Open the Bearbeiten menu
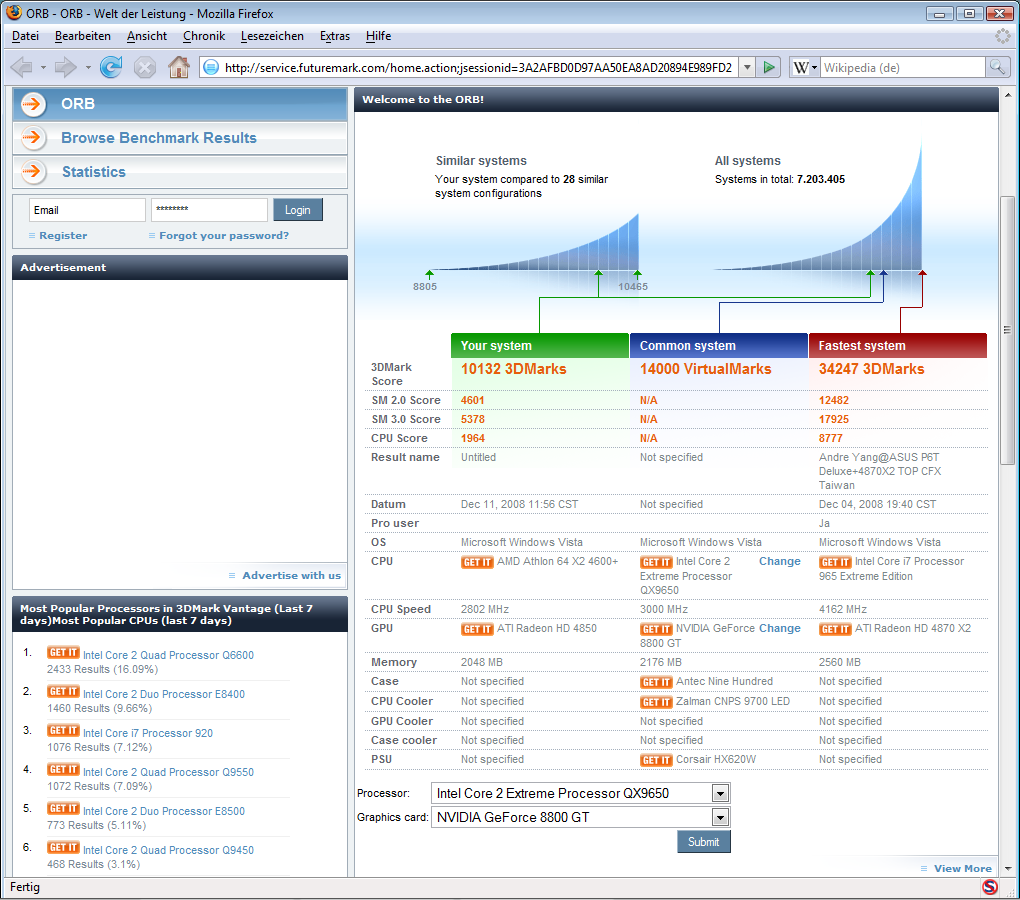1020x900 pixels. (x=83, y=36)
